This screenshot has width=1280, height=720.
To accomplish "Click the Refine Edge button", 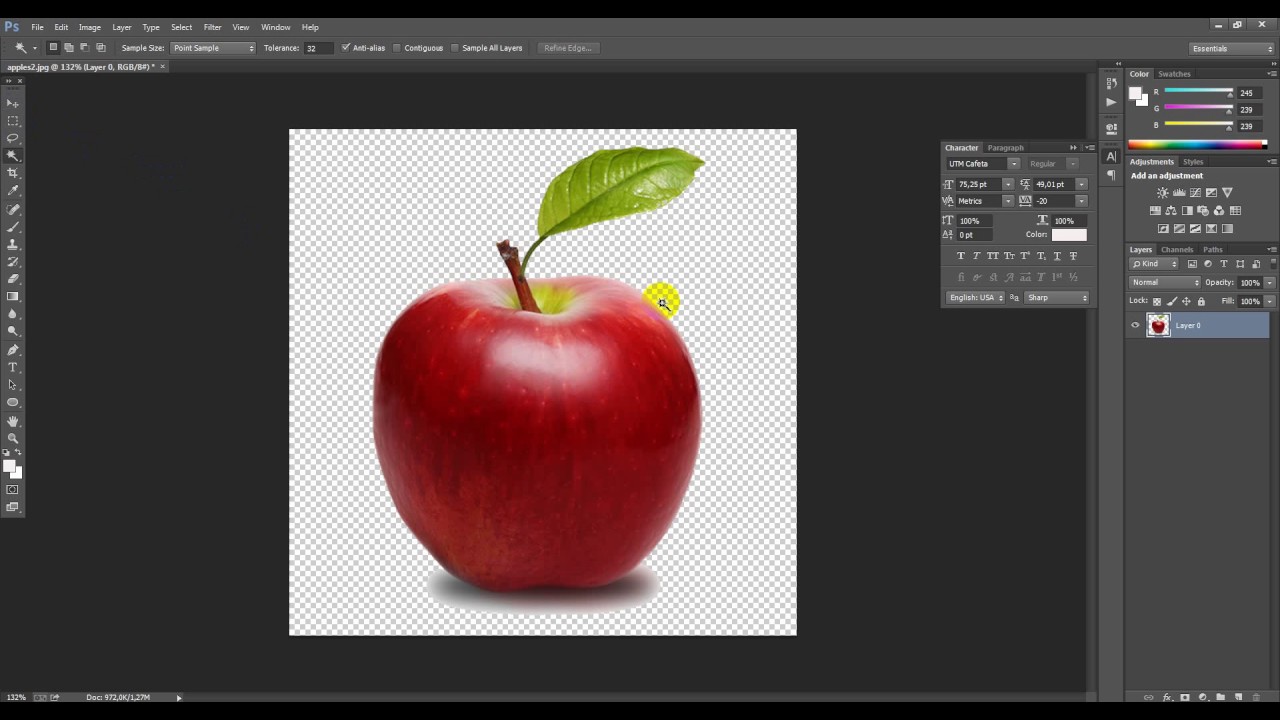I will coord(567,48).
